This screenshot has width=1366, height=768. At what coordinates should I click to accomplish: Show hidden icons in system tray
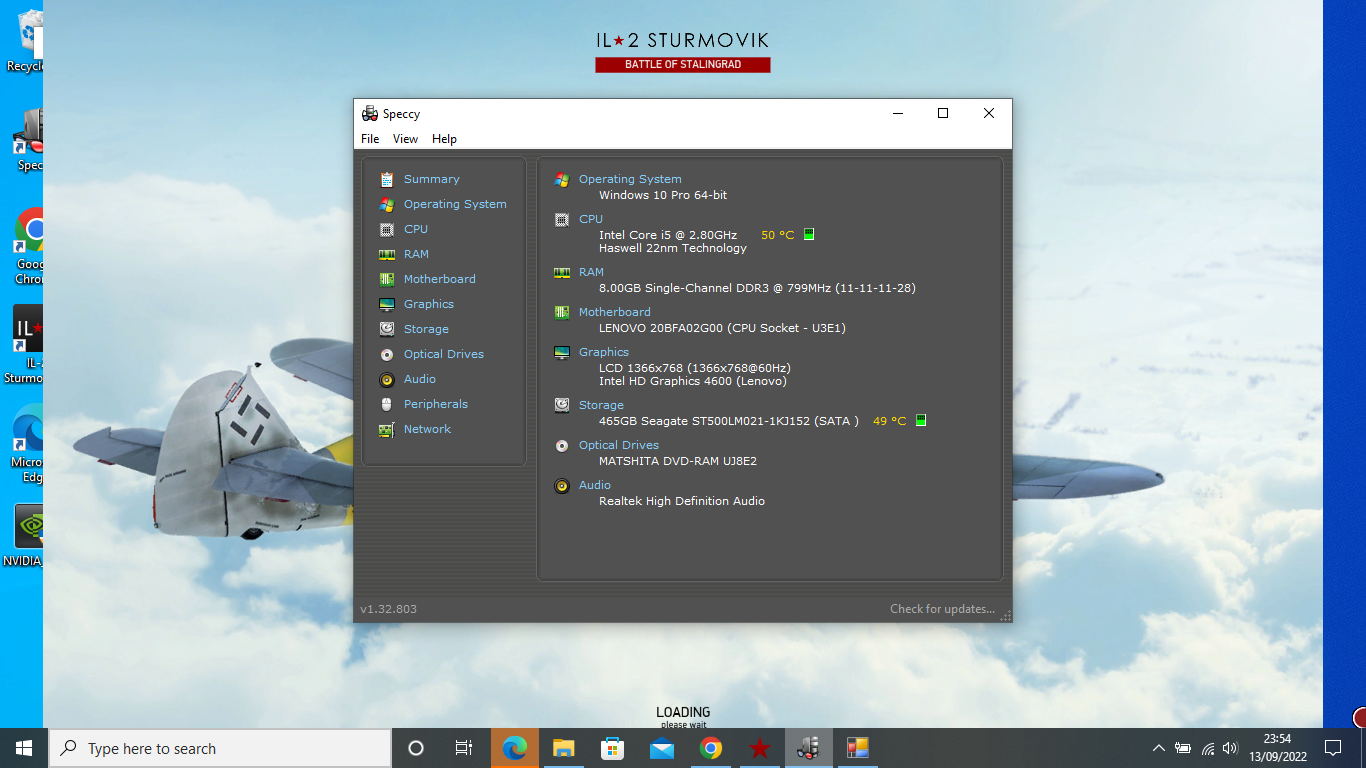(x=1158, y=748)
